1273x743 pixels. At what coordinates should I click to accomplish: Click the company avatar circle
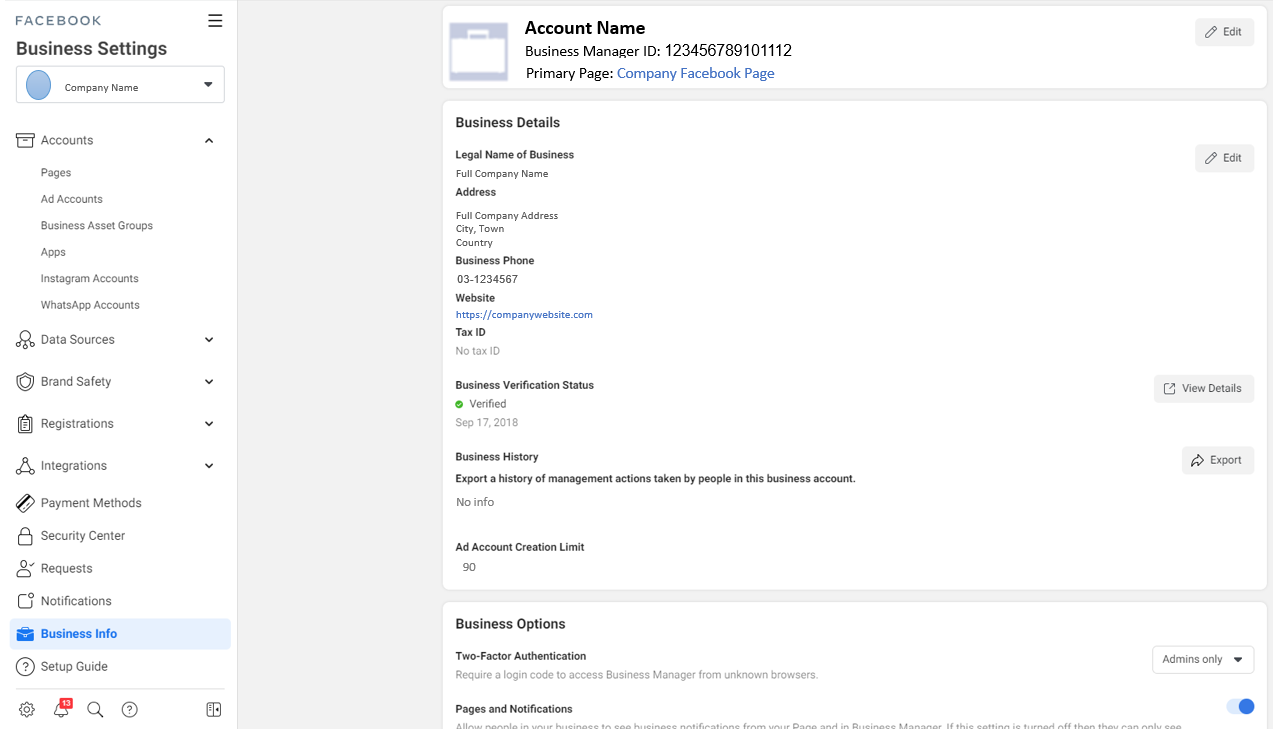(x=38, y=85)
